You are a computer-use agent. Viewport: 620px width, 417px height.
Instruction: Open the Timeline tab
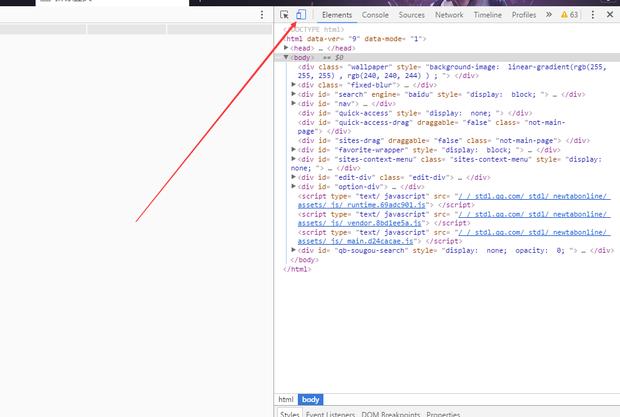tap(488, 15)
